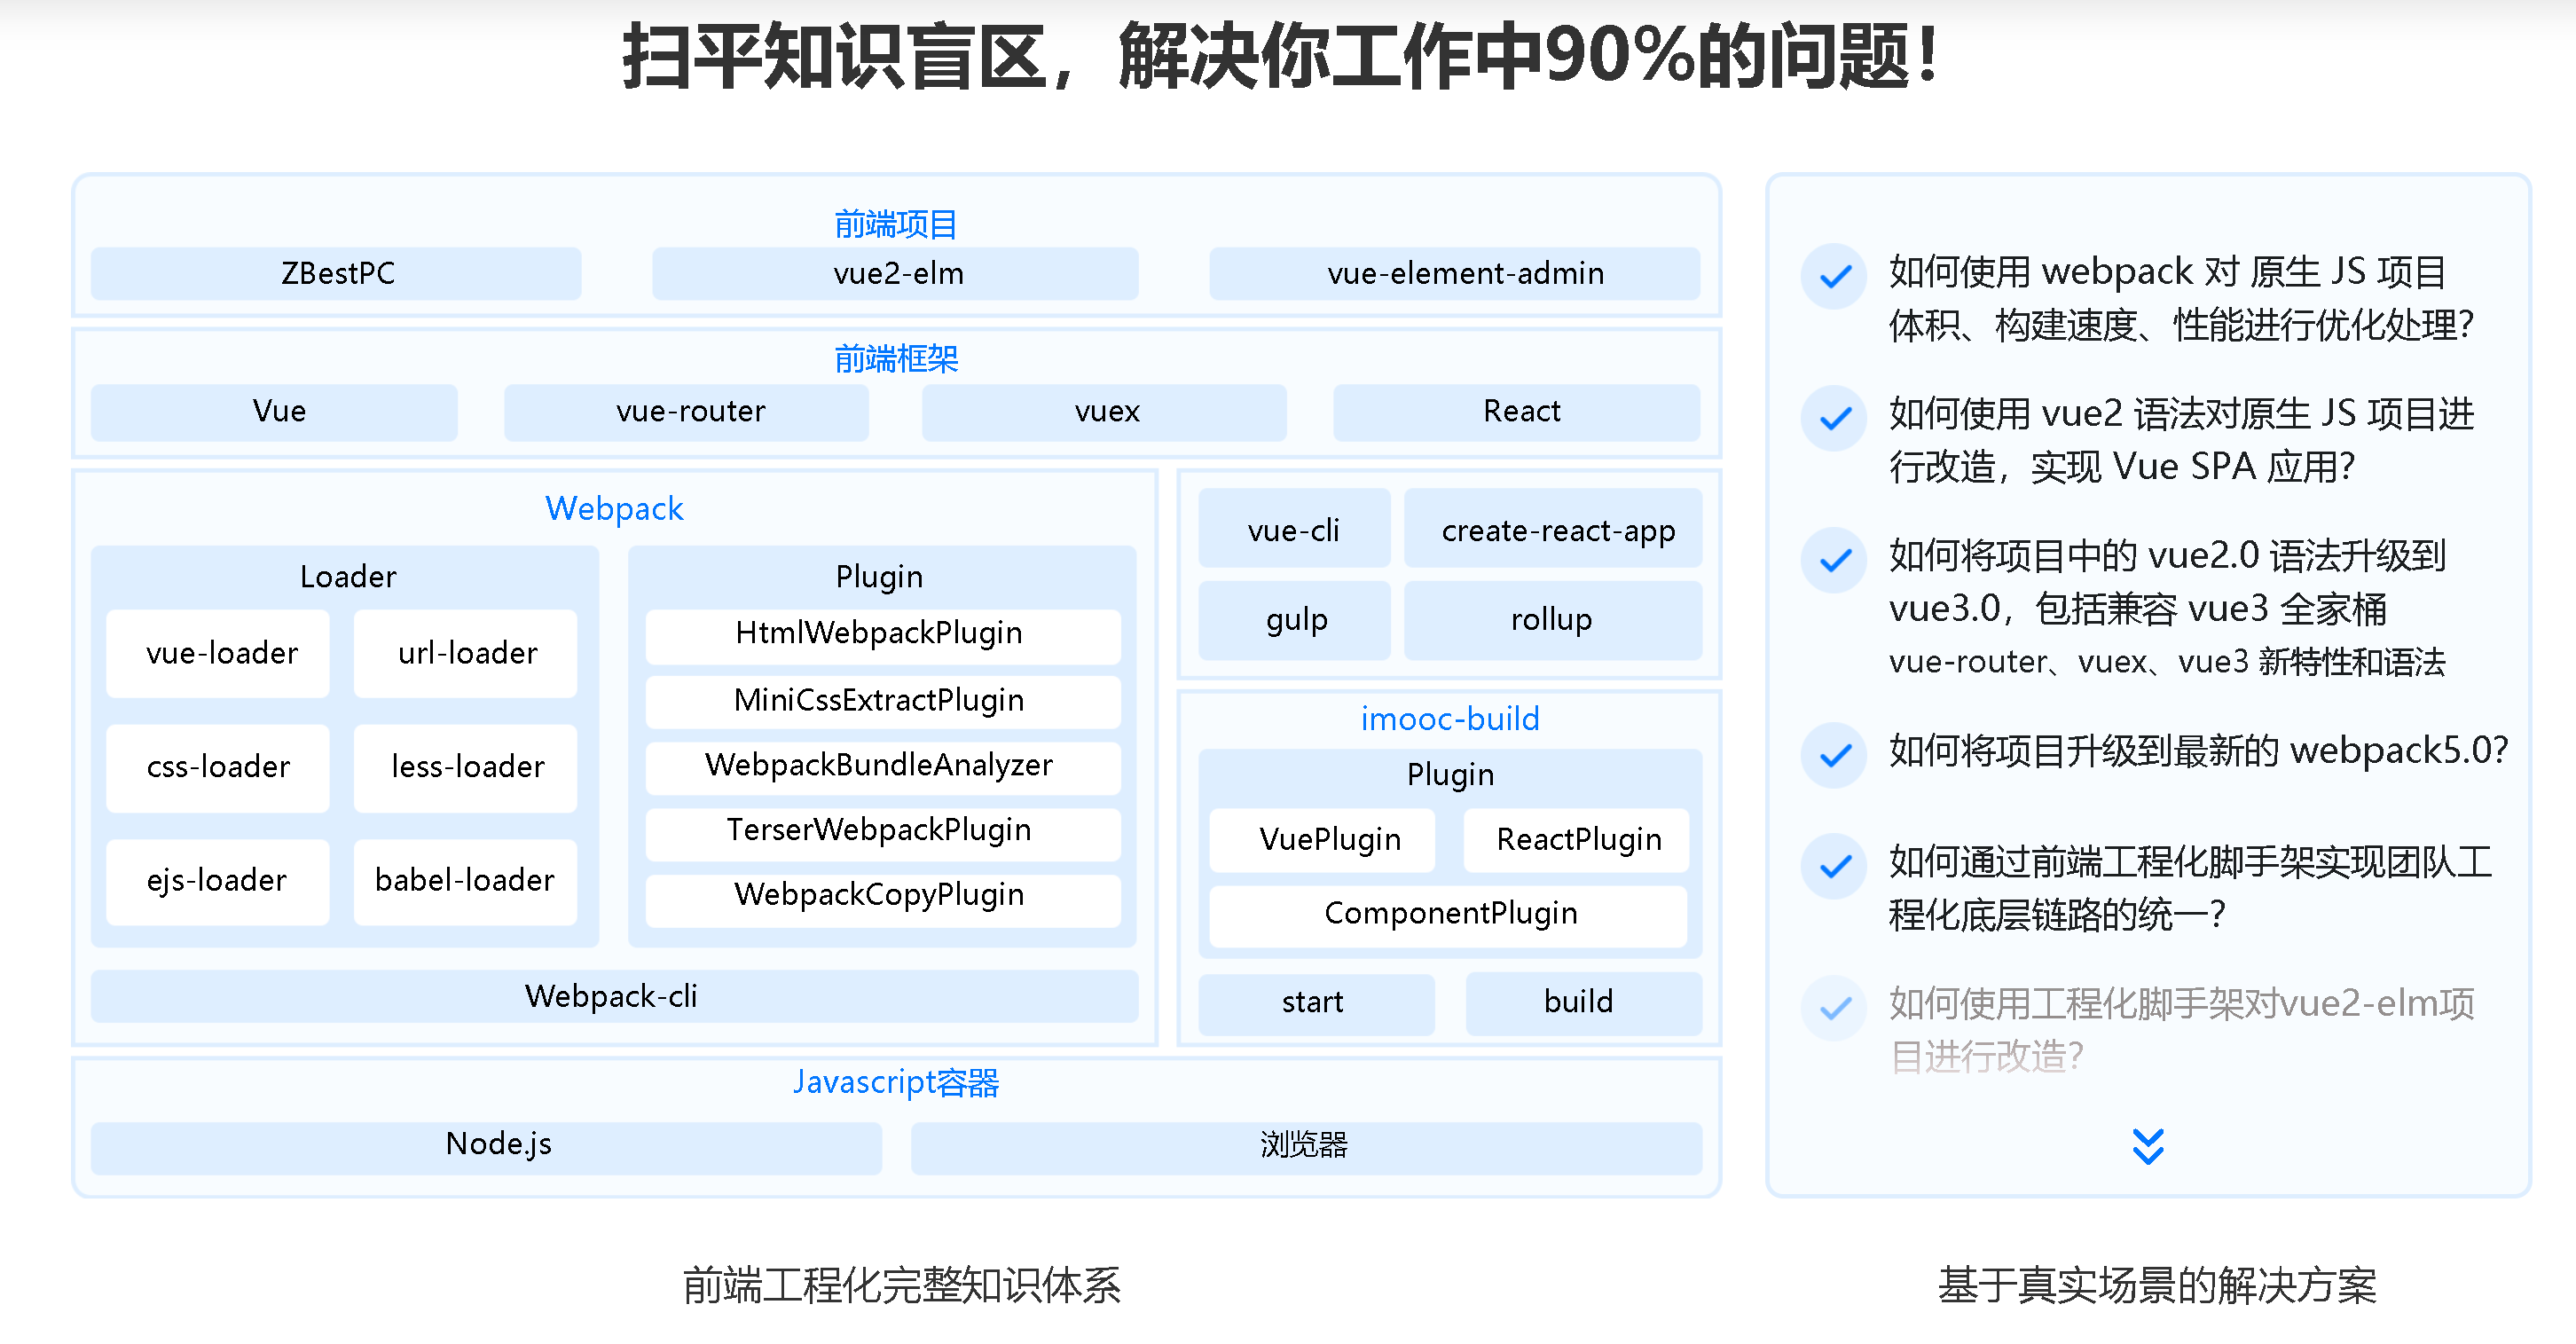Click the 基于真实场景的解决方案 caption

(x=2156, y=1286)
